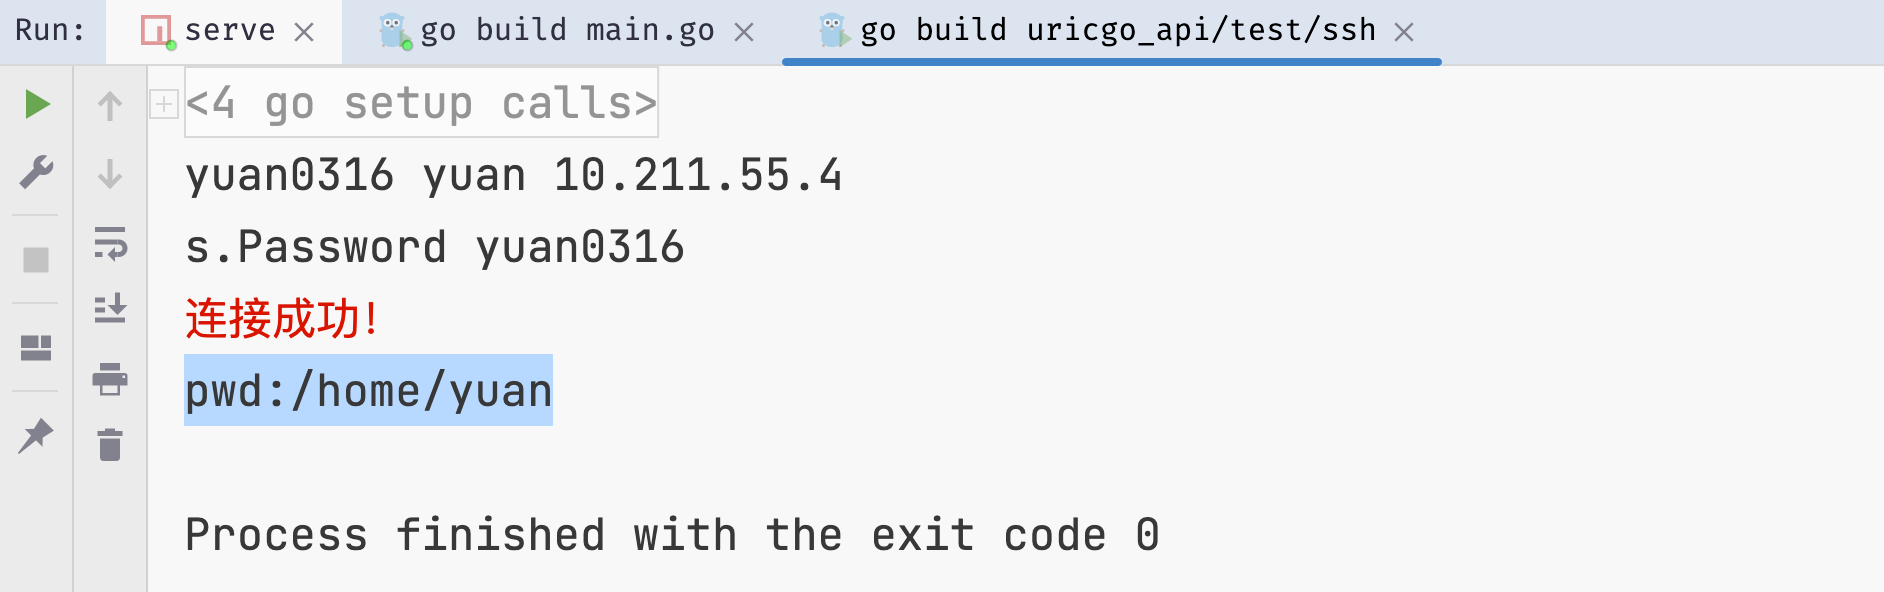Pin the current run tab
This screenshot has width=1884, height=592.
coord(37,436)
